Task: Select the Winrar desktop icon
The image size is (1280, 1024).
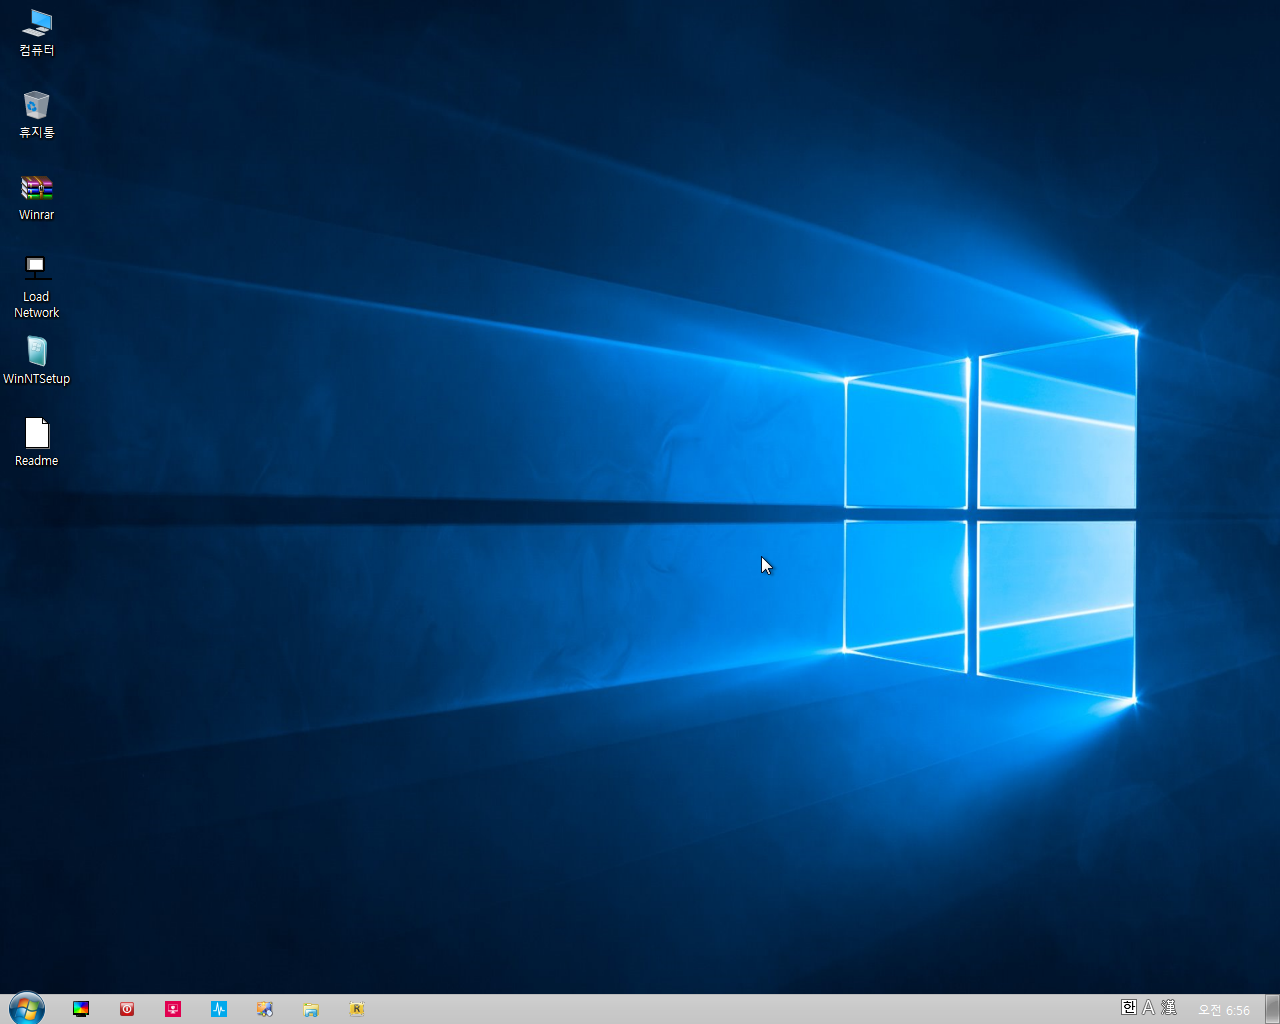Action: pyautogui.click(x=37, y=197)
